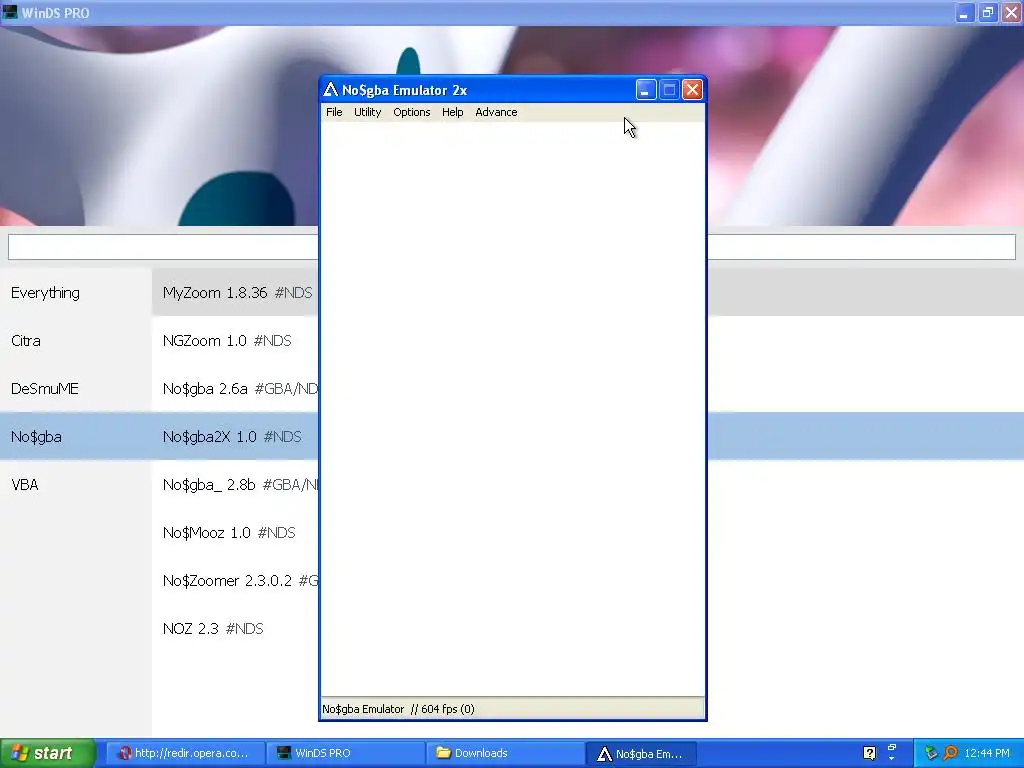
Task: Click the disabled maximize button of No$gba window
Action: pos(669,89)
